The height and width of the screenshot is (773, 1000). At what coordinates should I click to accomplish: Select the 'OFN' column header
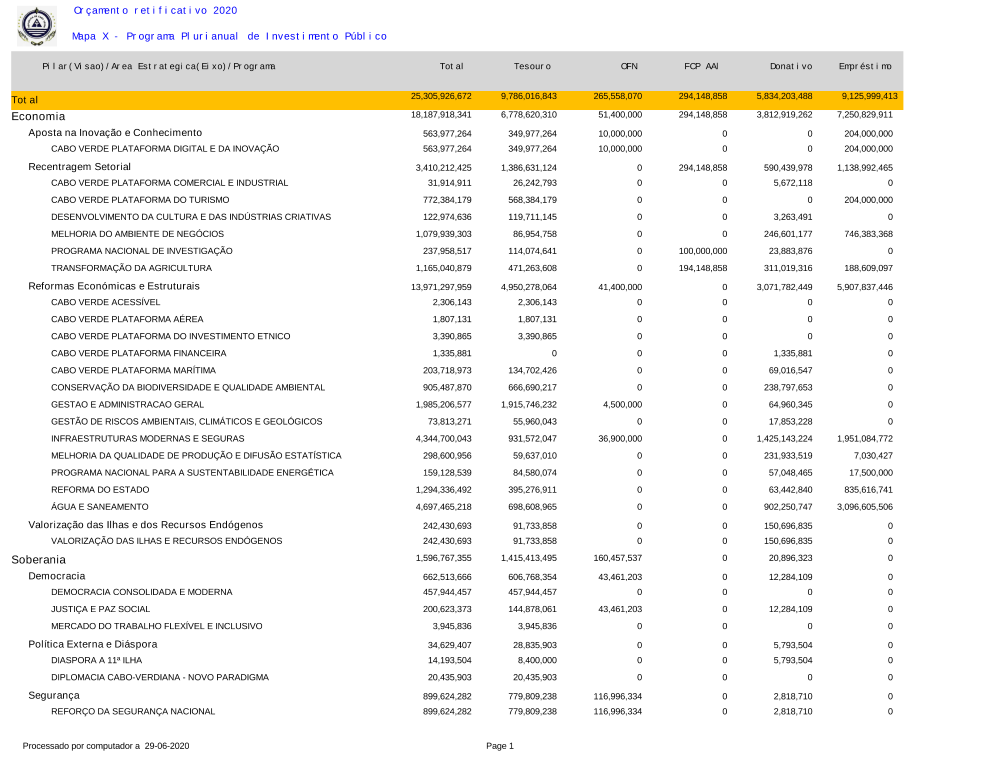point(629,67)
